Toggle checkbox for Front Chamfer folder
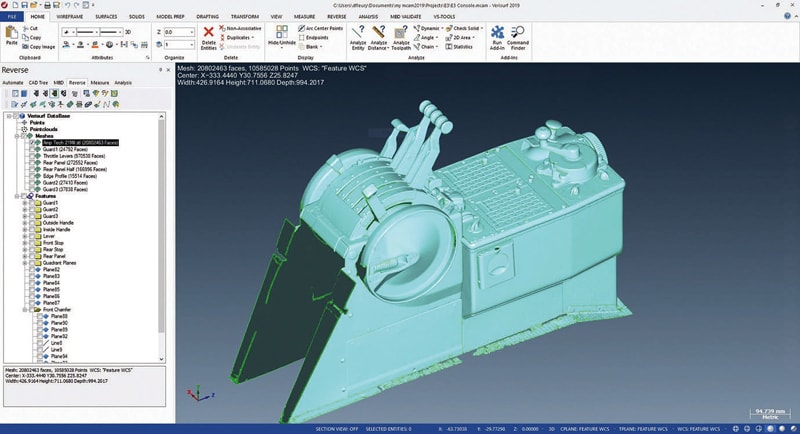Screen dimensions: 800x434 pyautogui.click(x=32, y=310)
